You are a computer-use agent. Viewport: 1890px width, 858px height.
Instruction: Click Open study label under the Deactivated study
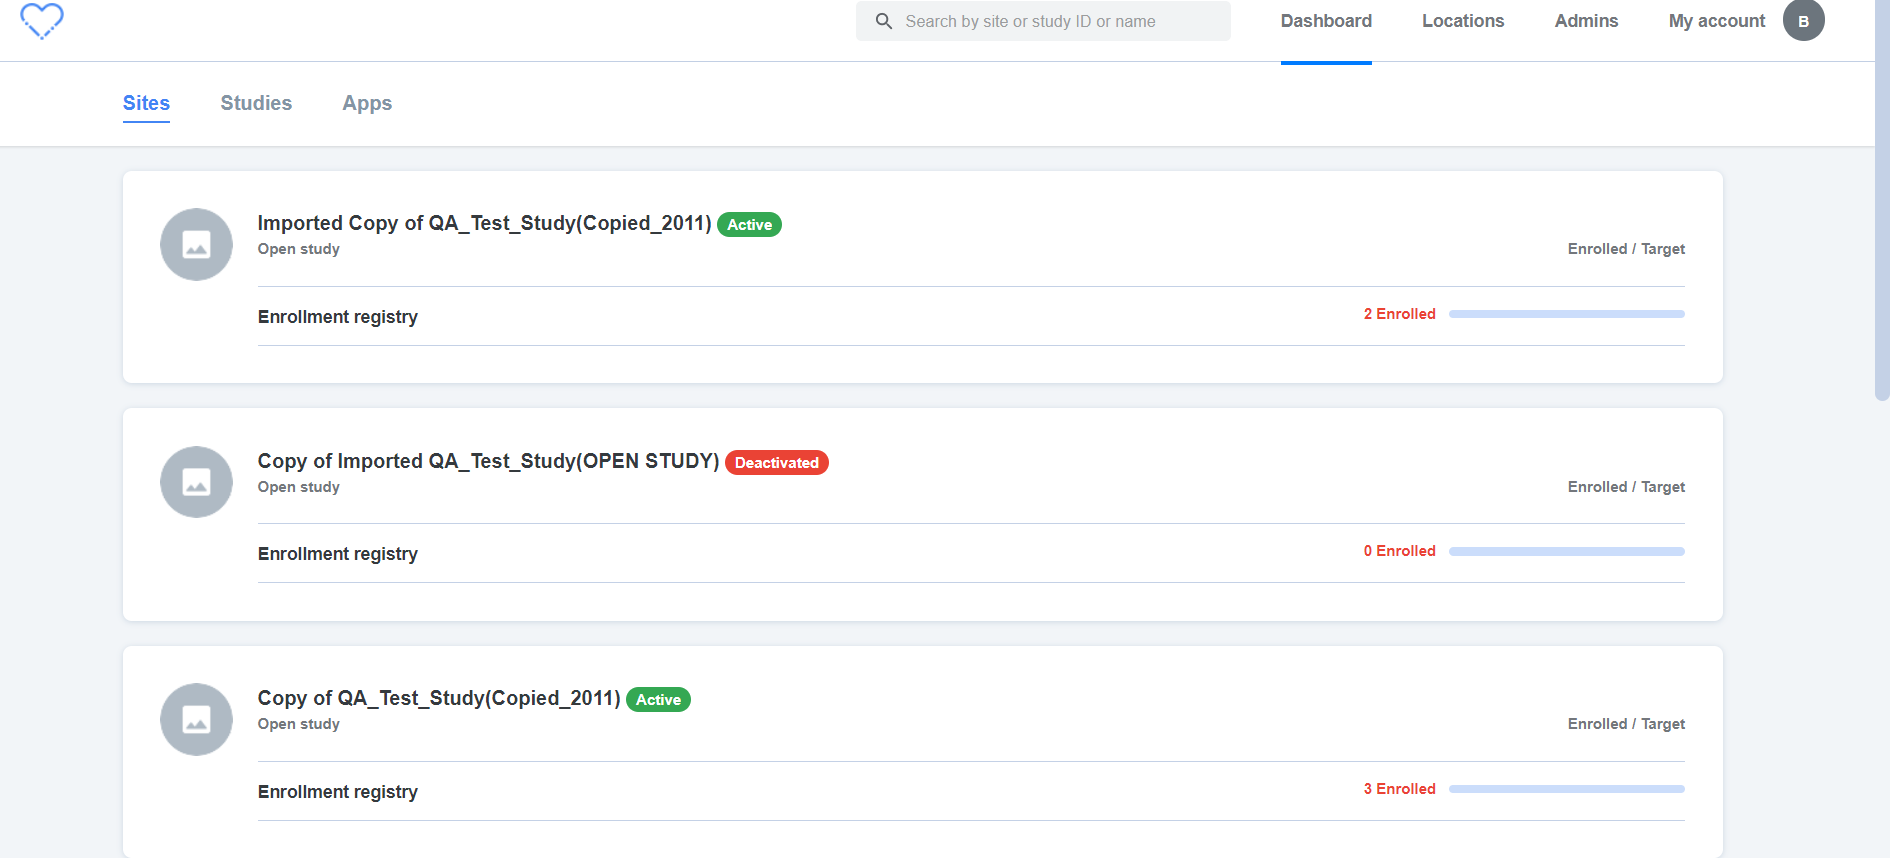[299, 487]
